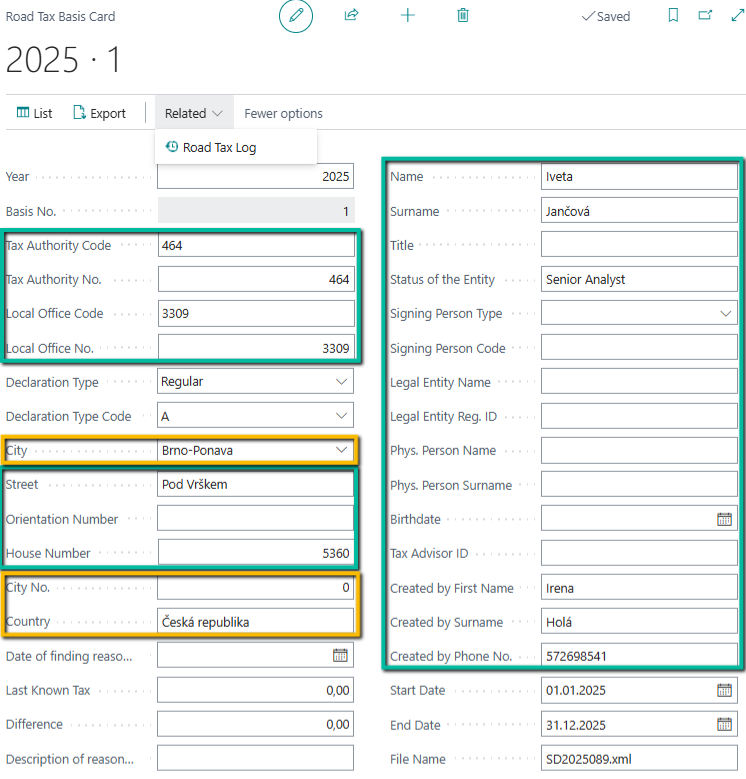Viewport: 746px width, 779px height.
Task: Click the pencil edit icon
Action: click(x=296, y=16)
